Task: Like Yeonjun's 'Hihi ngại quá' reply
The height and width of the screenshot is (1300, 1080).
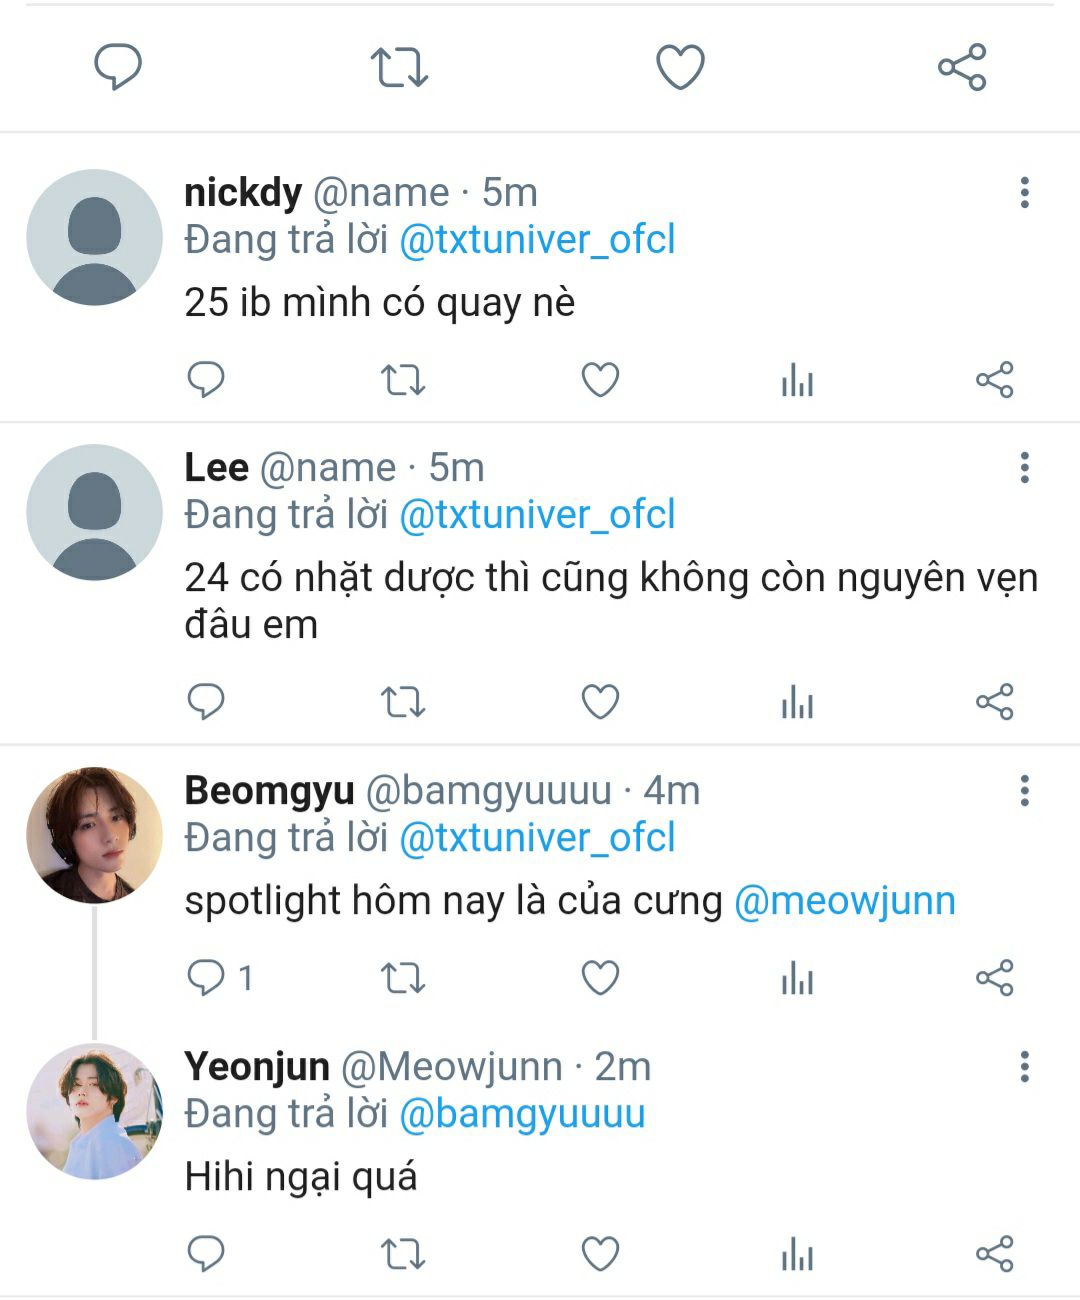Action: click(600, 1254)
